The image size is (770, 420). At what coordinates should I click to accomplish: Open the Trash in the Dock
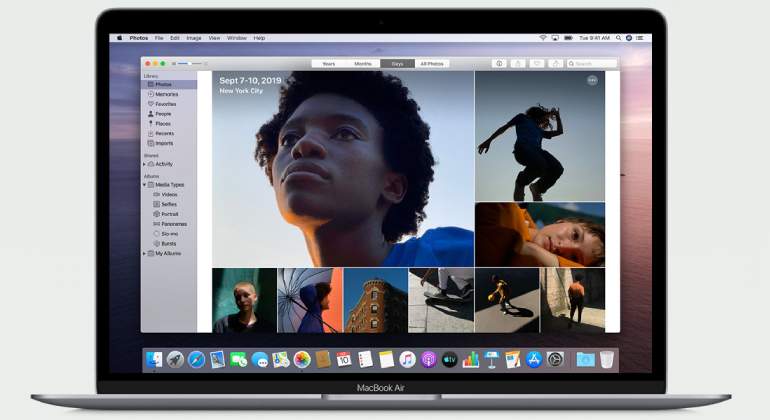click(607, 360)
